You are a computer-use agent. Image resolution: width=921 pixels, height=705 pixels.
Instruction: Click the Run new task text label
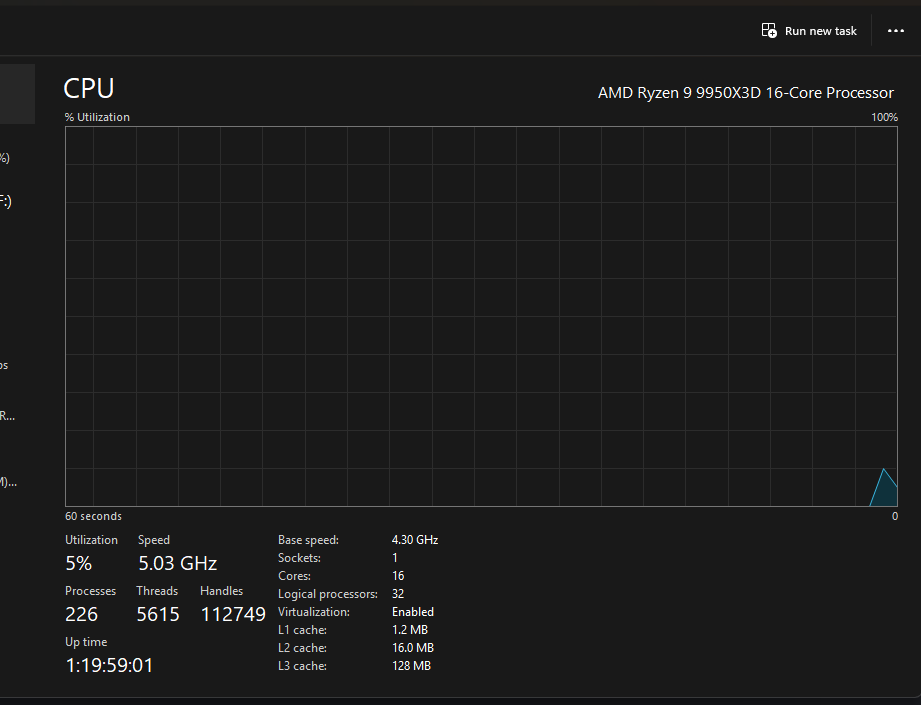[821, 31]
